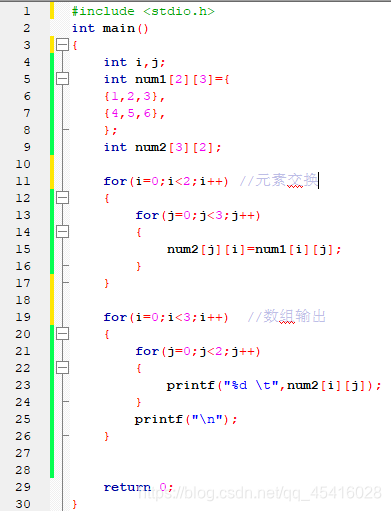Click the printf("\n"); line
The height and width of the screenshot is (511, 391).
[186, 419]
